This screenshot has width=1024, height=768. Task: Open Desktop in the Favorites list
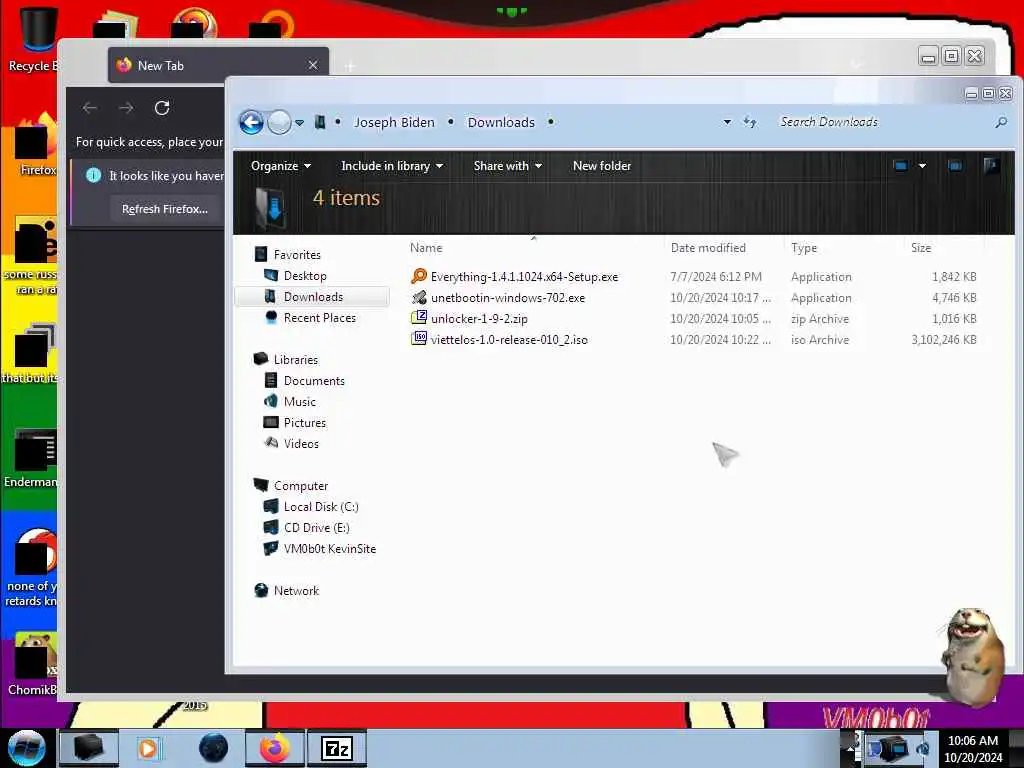305,276
